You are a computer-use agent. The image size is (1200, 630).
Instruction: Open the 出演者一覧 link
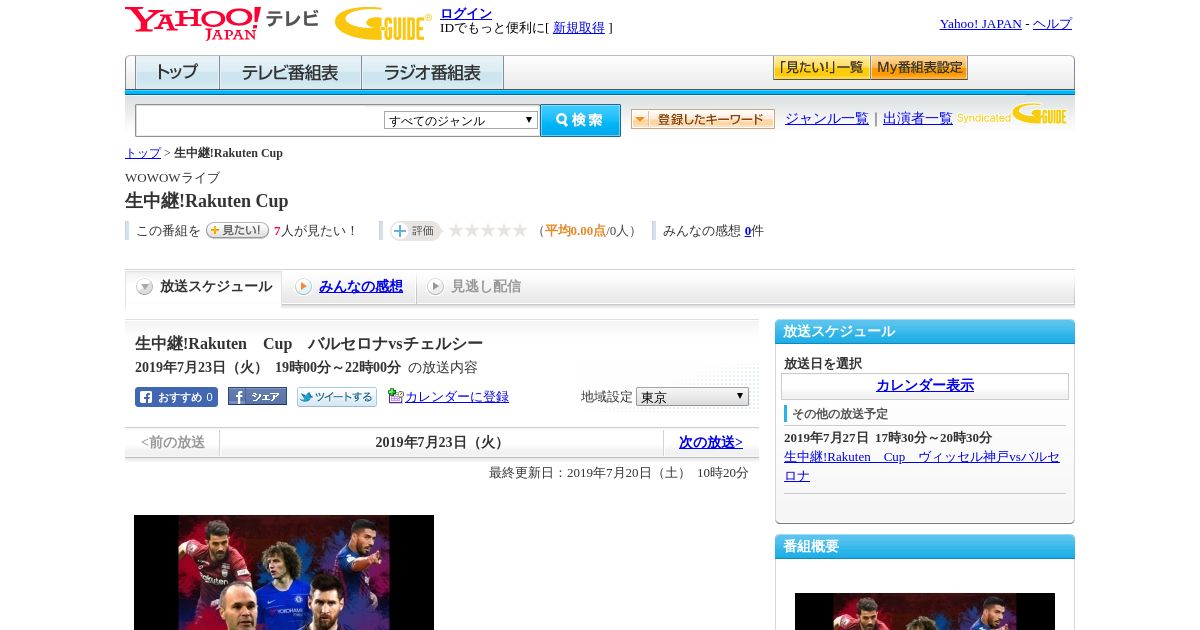(x=918, y=119)
